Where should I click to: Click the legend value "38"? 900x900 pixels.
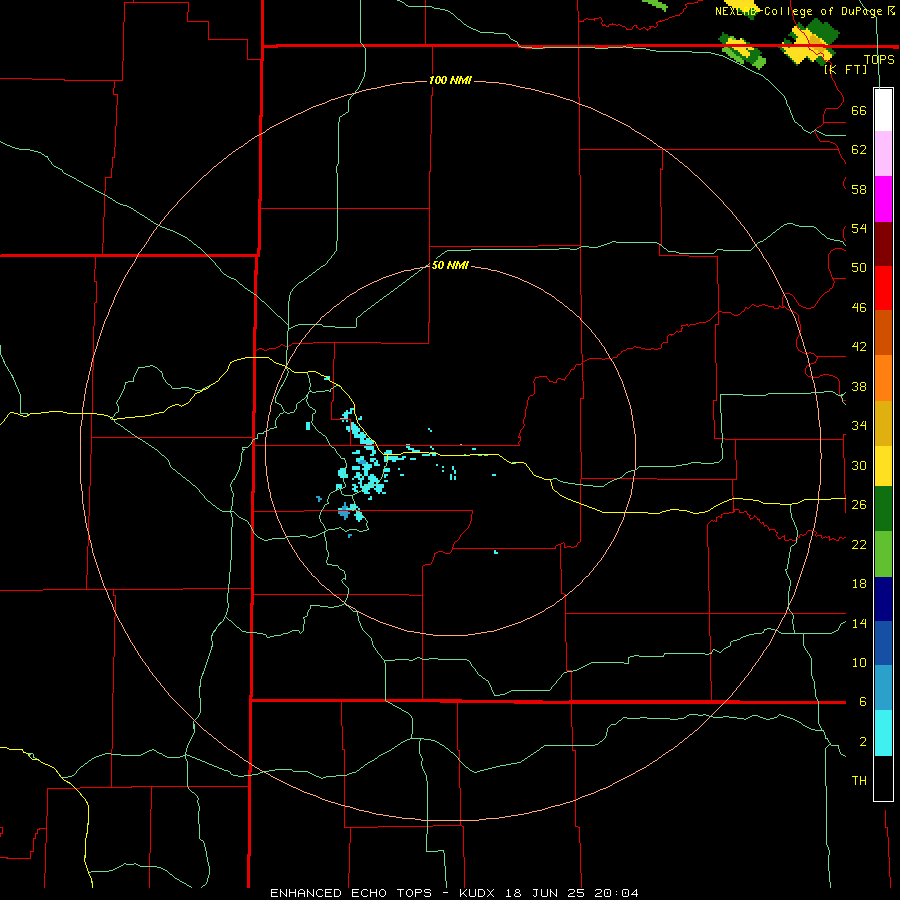click(x=859, y=386)
